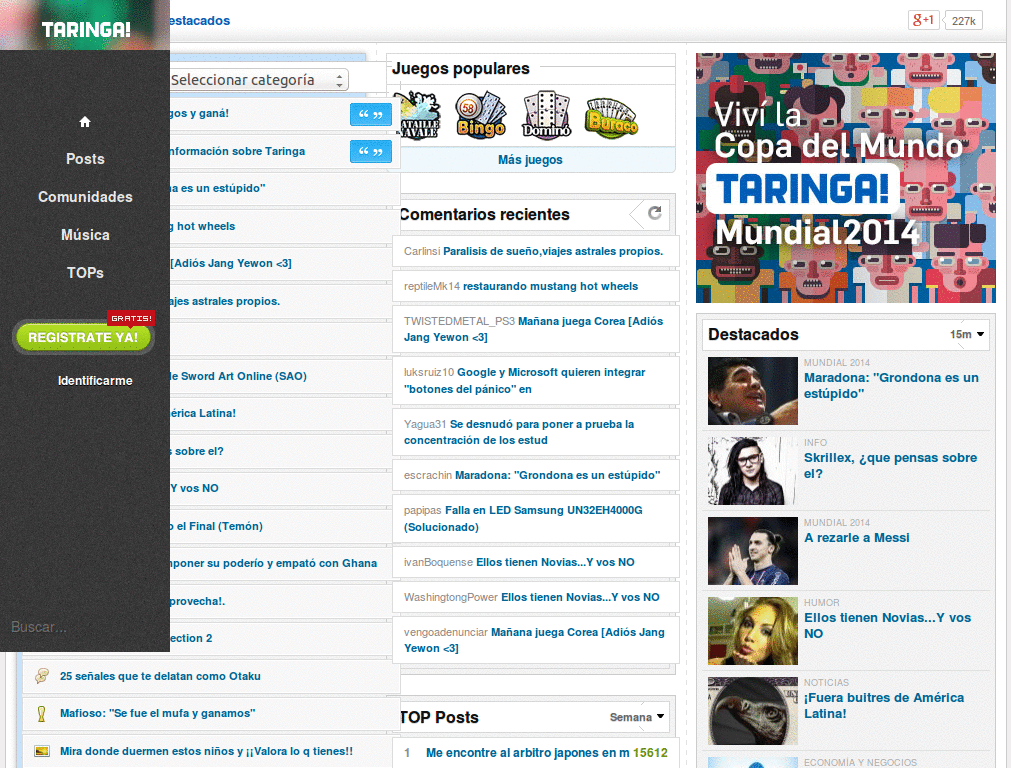Click username escrachin in comments
Viewport: 1024px width, 768px height.
coord(428,475)
